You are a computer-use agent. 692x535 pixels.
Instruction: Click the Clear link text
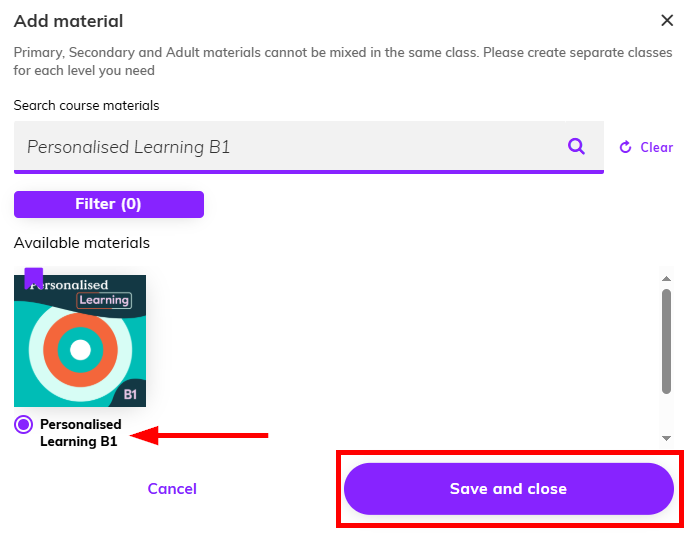pos(656,147)
